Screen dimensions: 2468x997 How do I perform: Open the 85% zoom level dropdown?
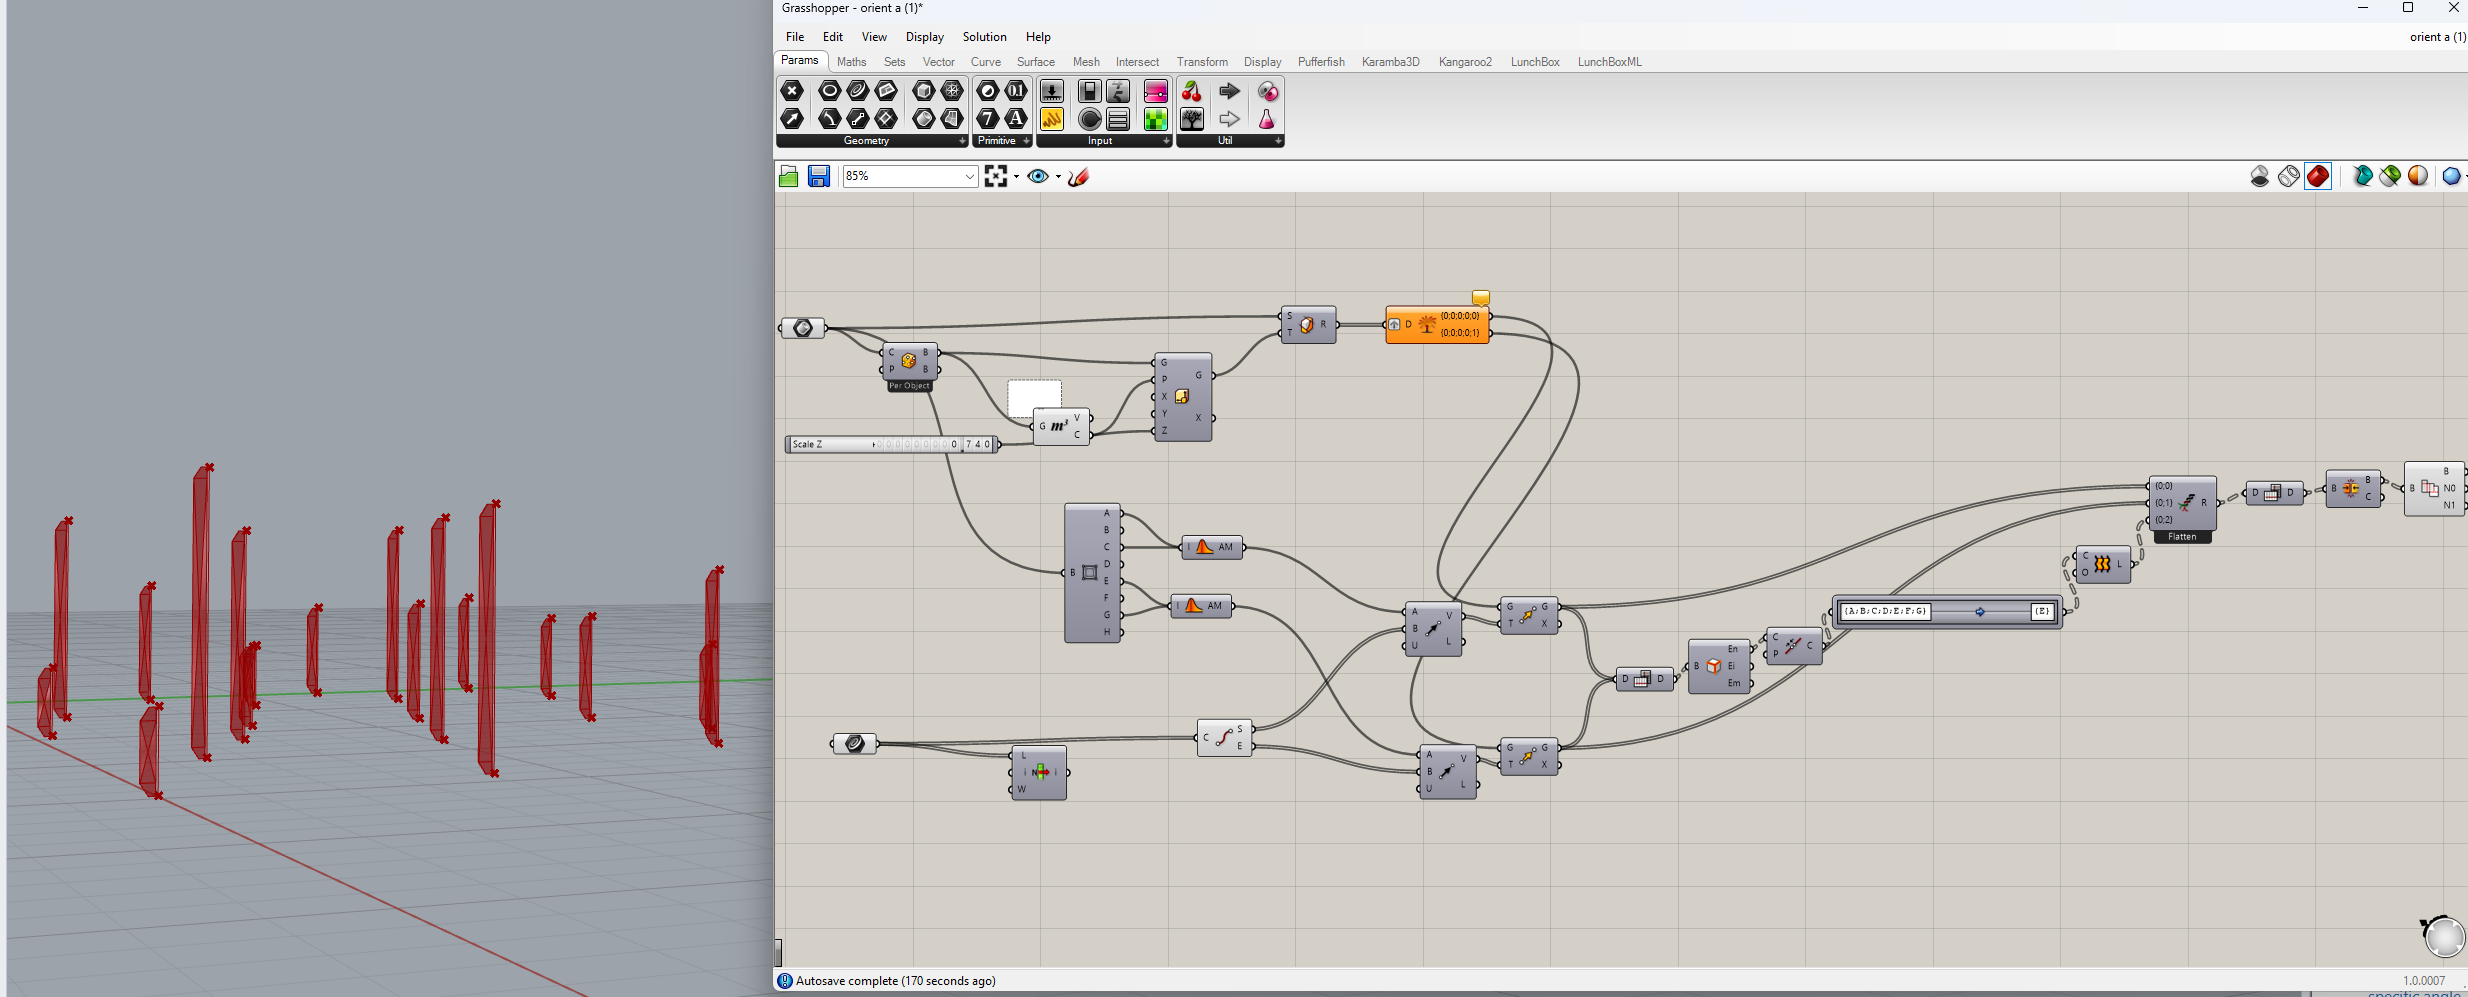910,176
